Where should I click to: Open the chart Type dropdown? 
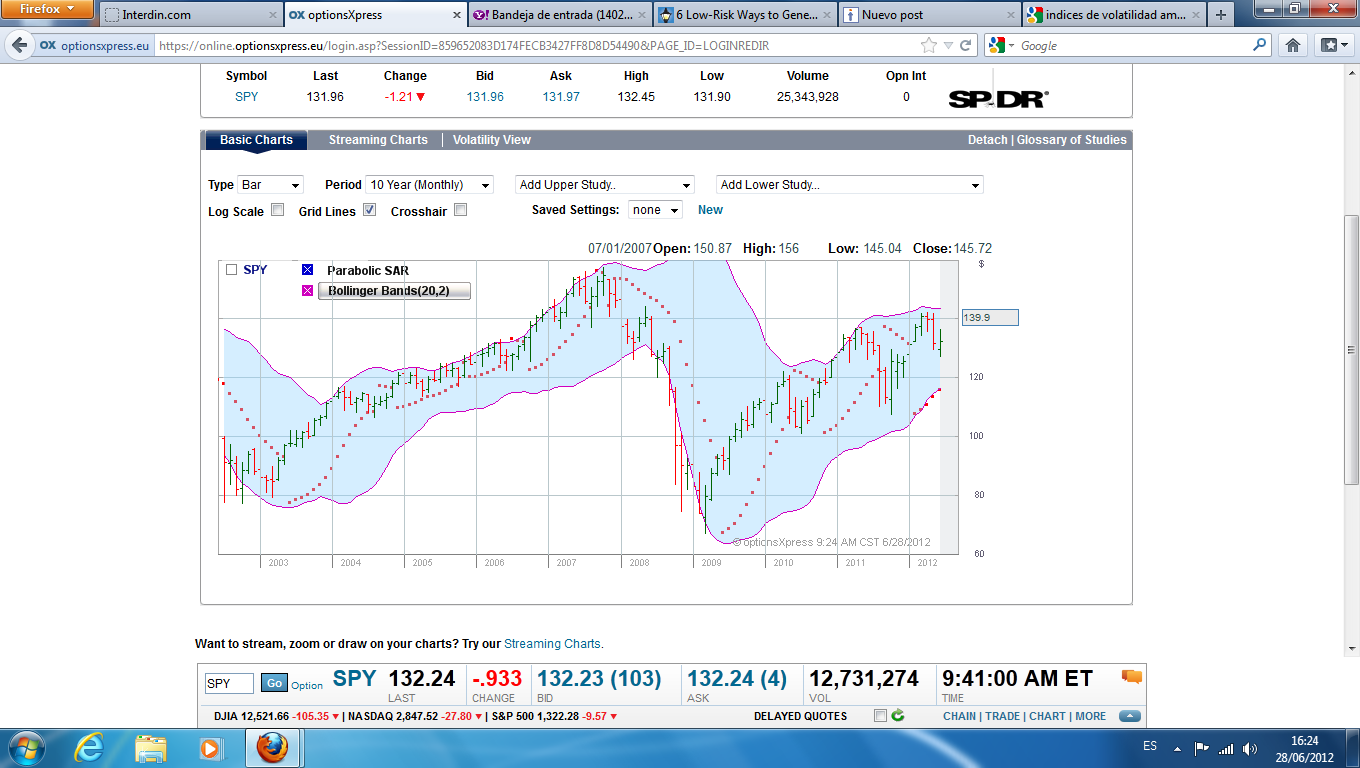click(x=270, y=185)
